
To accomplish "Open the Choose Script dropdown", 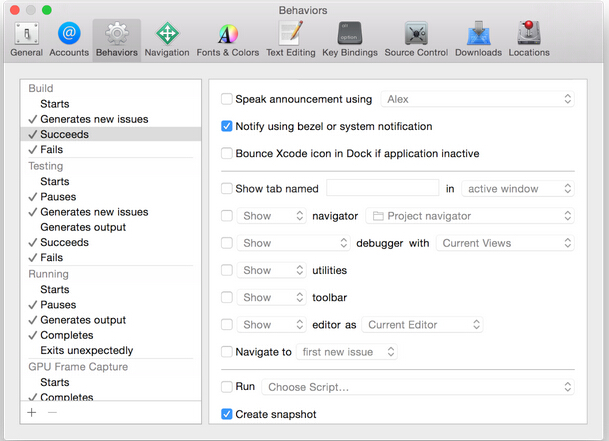I will tap(418, 387).
